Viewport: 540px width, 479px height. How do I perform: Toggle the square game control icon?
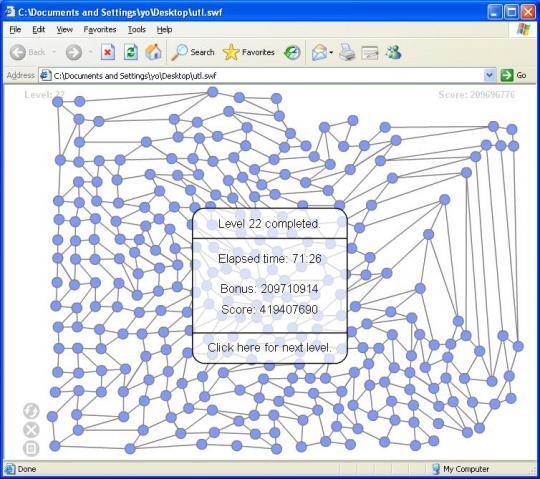(31, 448)
